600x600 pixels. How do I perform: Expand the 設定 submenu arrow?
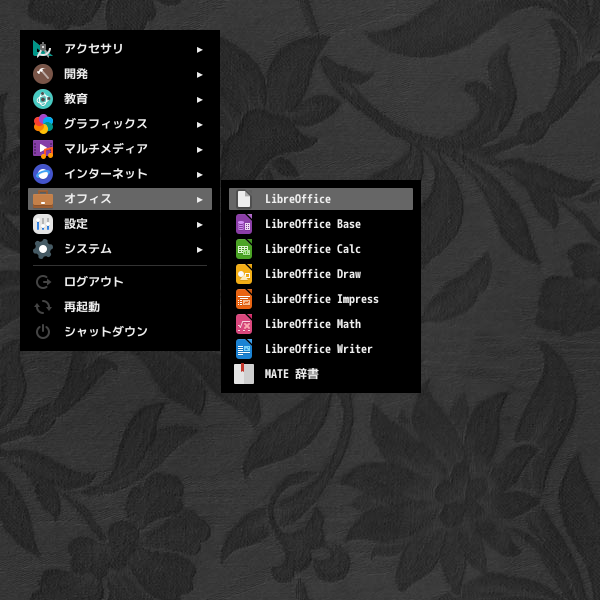(x=199, y=225)
